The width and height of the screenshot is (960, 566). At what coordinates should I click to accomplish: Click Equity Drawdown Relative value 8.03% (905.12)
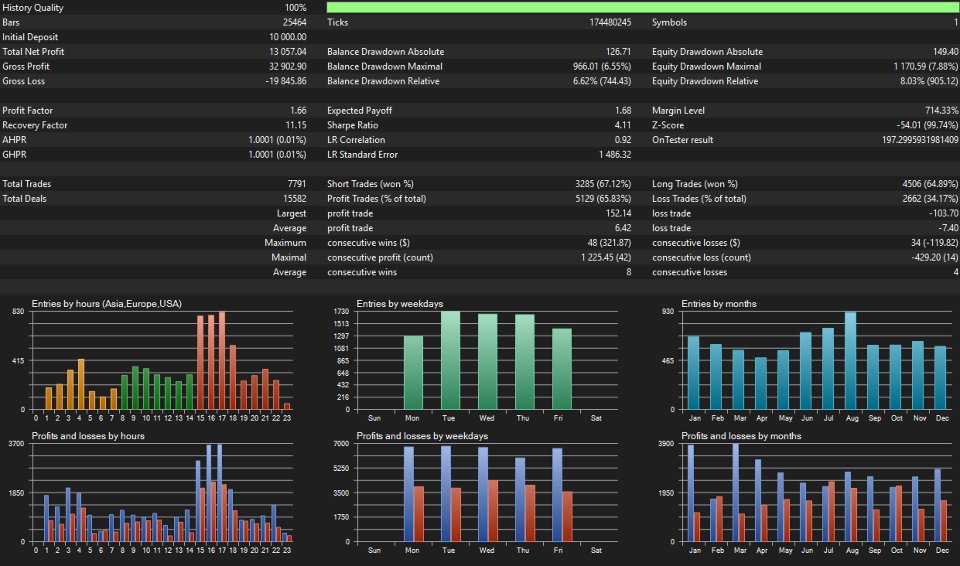929,81
